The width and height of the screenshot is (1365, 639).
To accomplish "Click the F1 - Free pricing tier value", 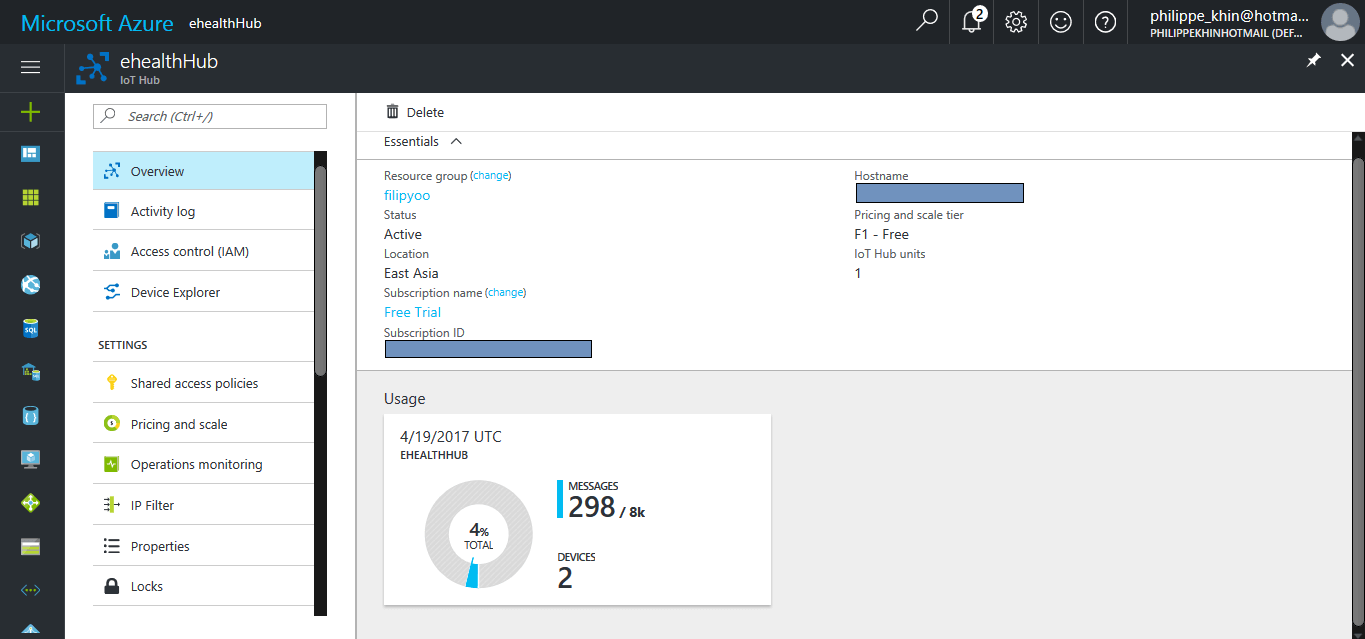I will tap(881, 234).
